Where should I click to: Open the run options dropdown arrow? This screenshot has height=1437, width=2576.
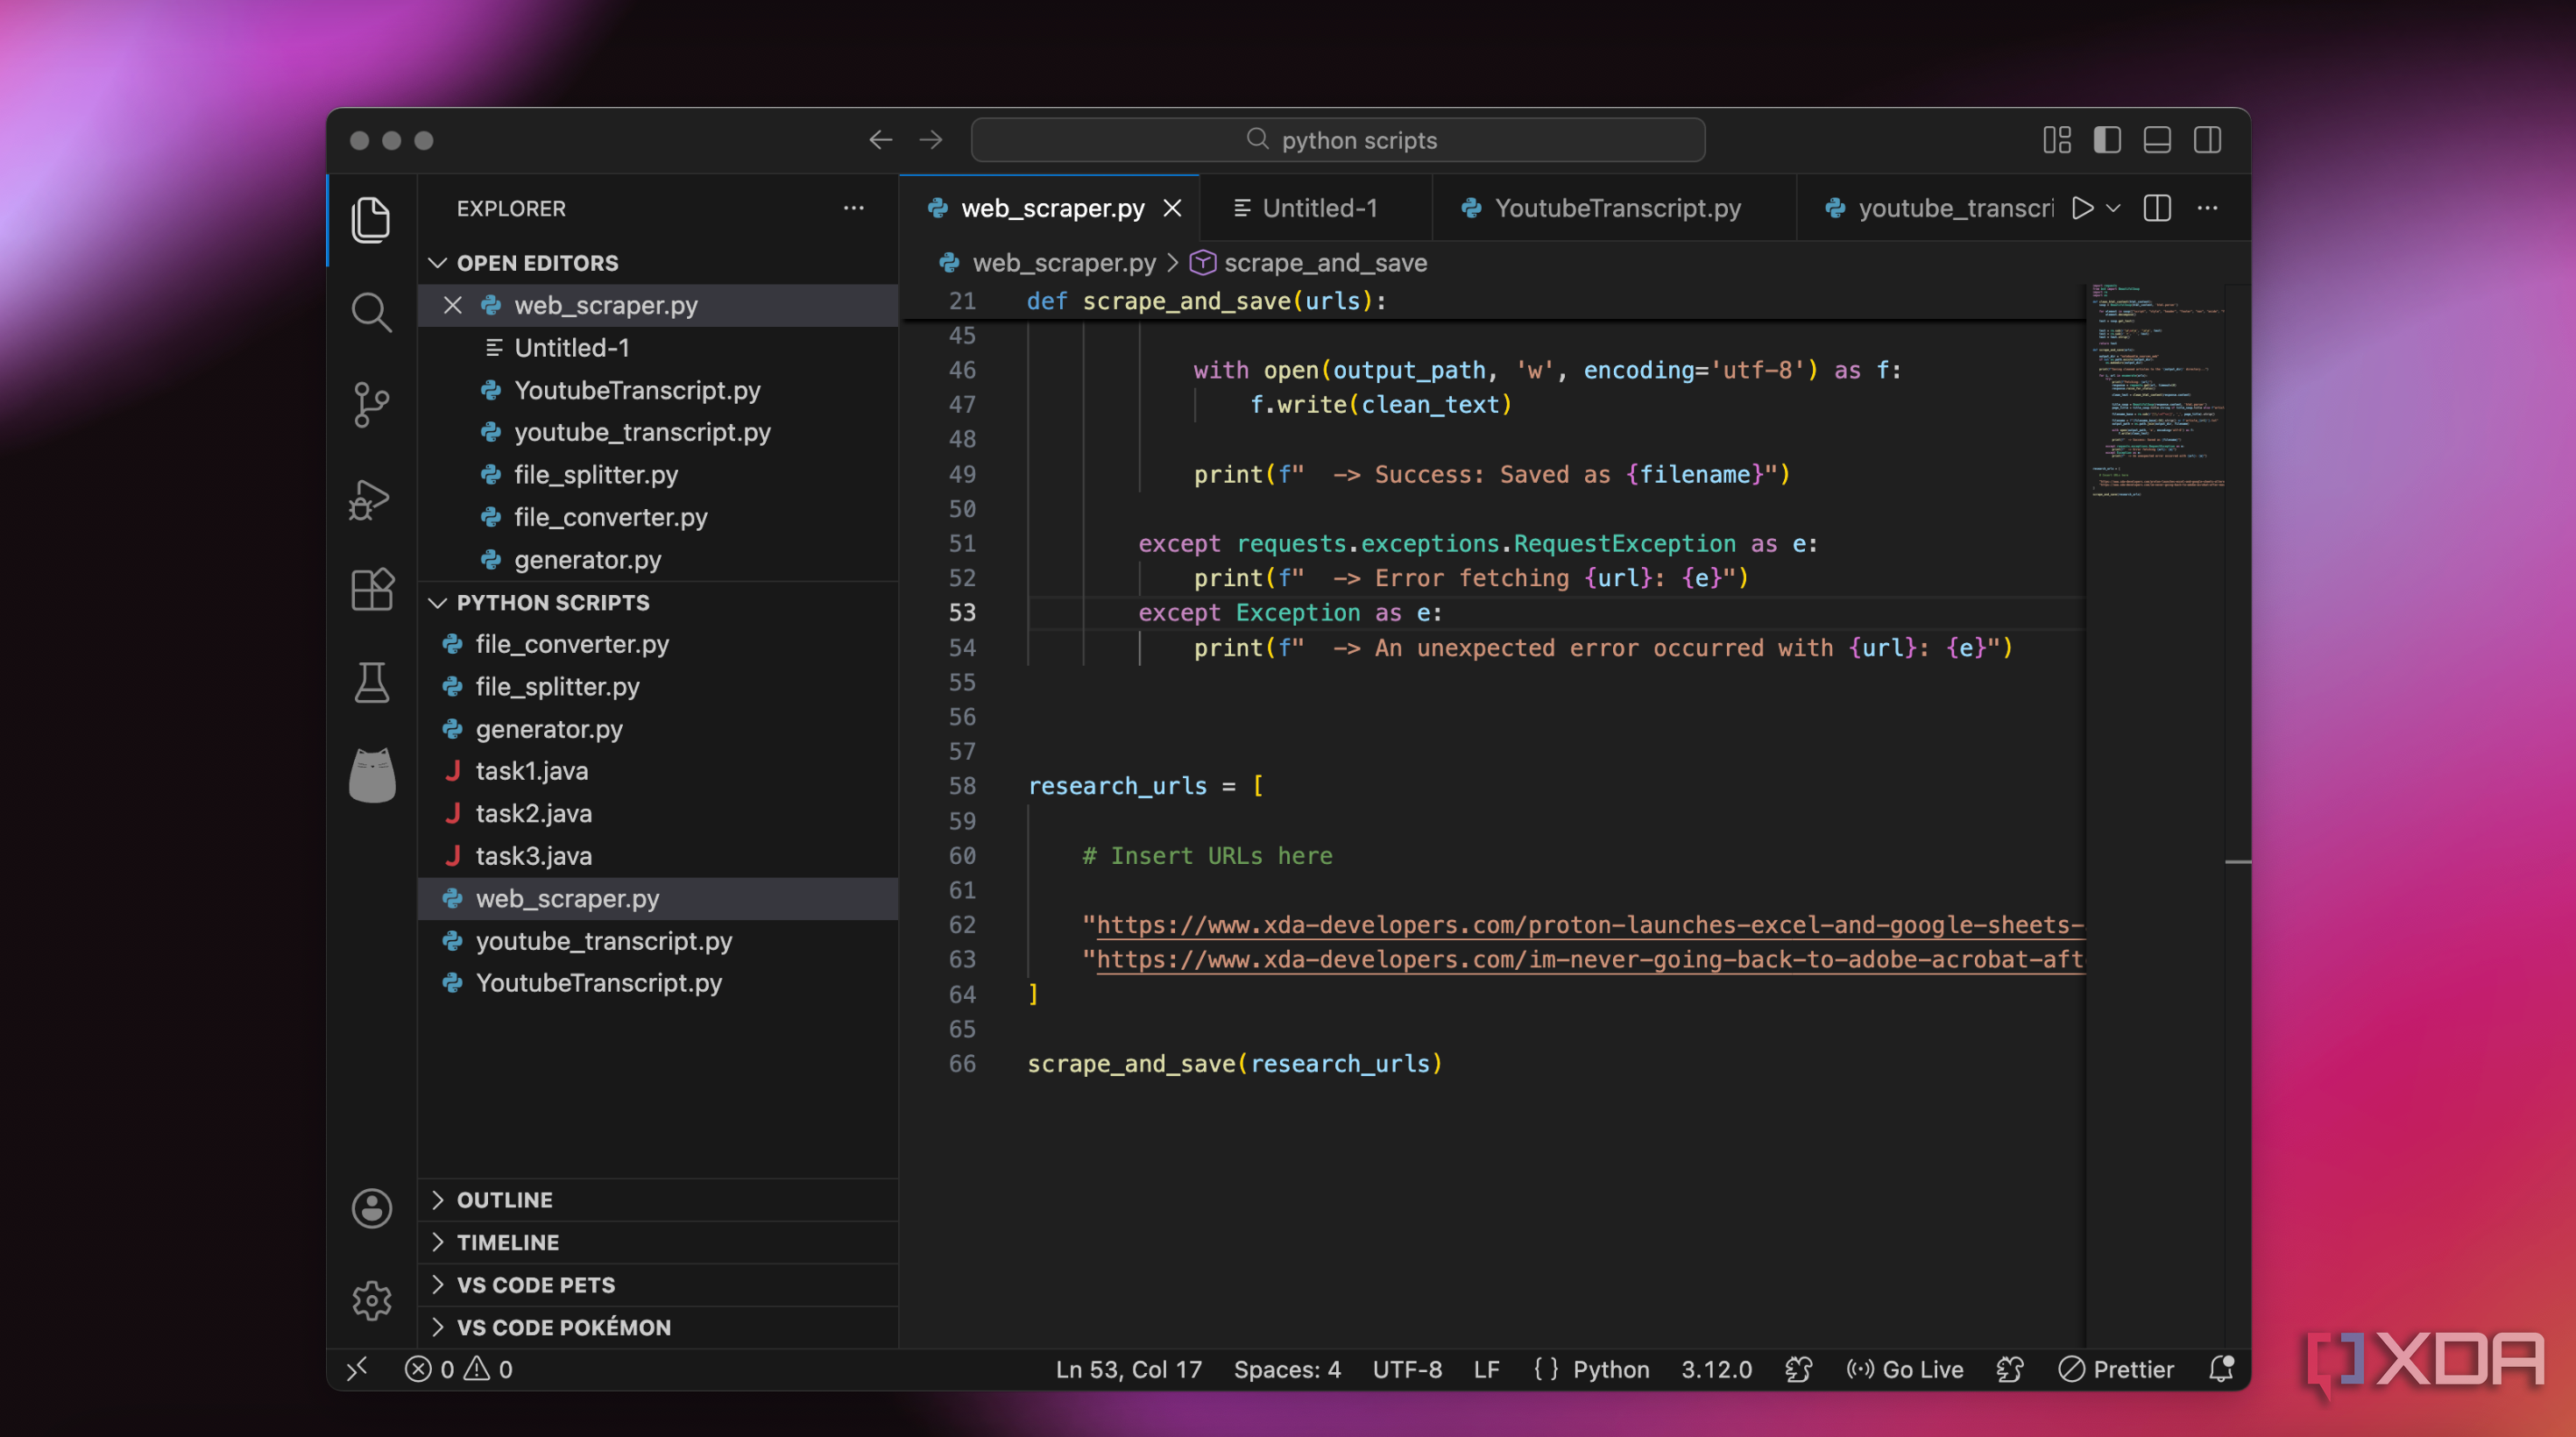(2113, 208)
